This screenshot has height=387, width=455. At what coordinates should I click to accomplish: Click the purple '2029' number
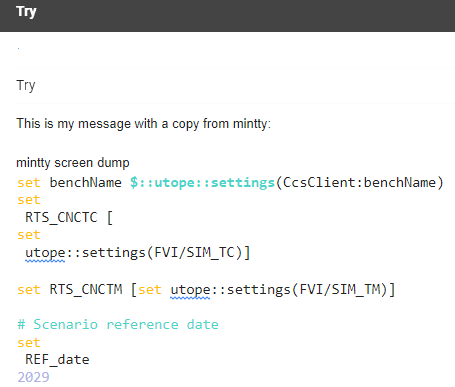coord(33,377)
